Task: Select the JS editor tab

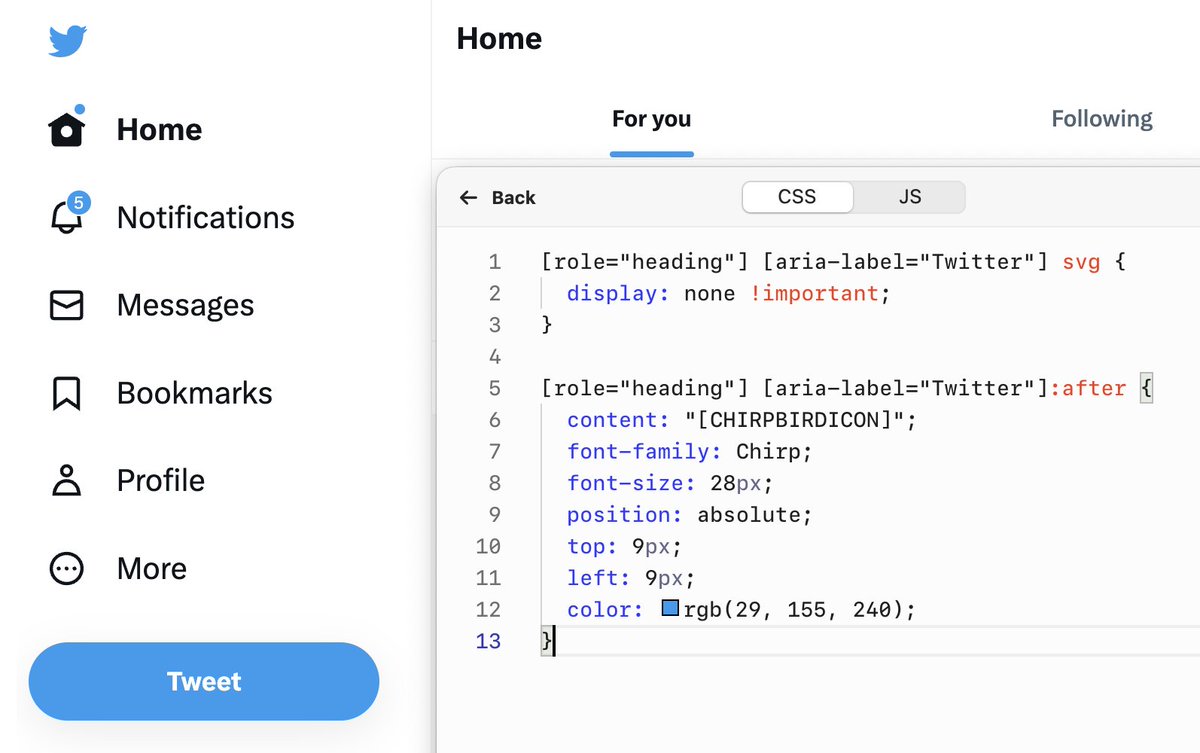Action: (909, 197)
